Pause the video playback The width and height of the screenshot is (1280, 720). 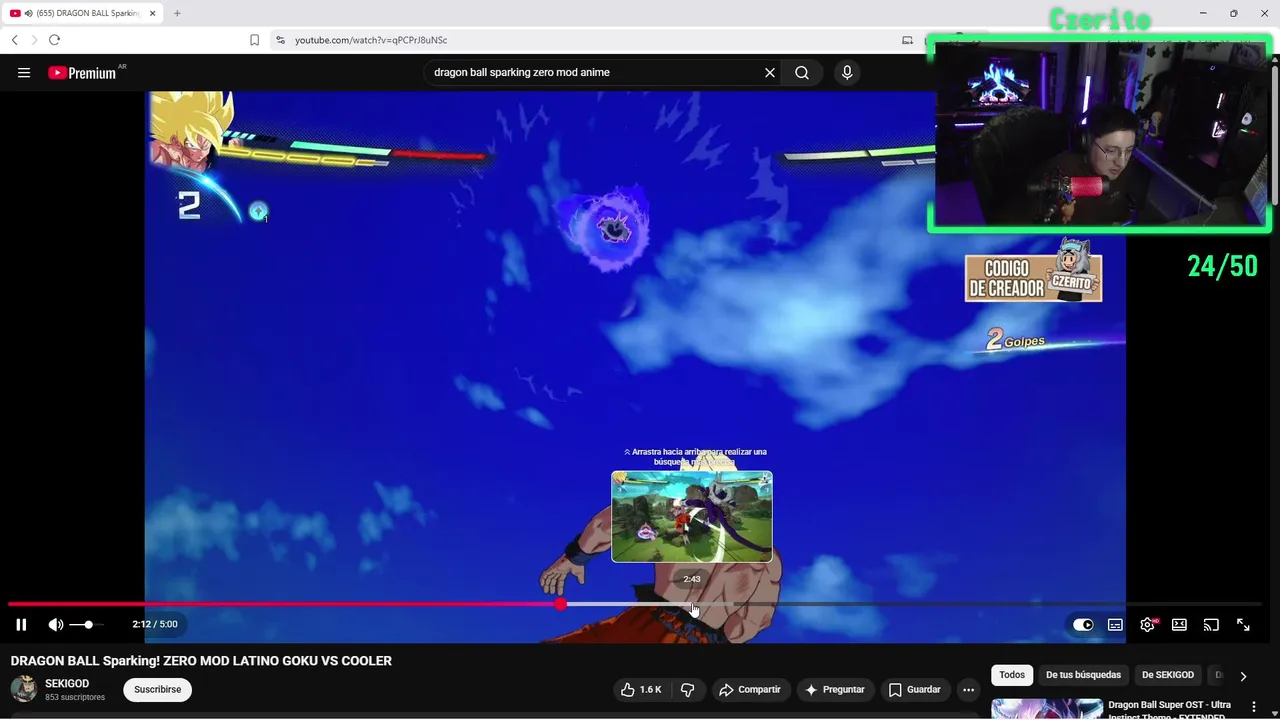[21, 625]
